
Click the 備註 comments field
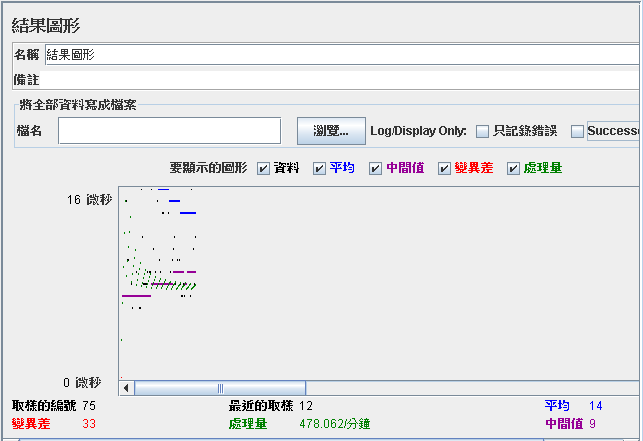[x=340, y=80]
